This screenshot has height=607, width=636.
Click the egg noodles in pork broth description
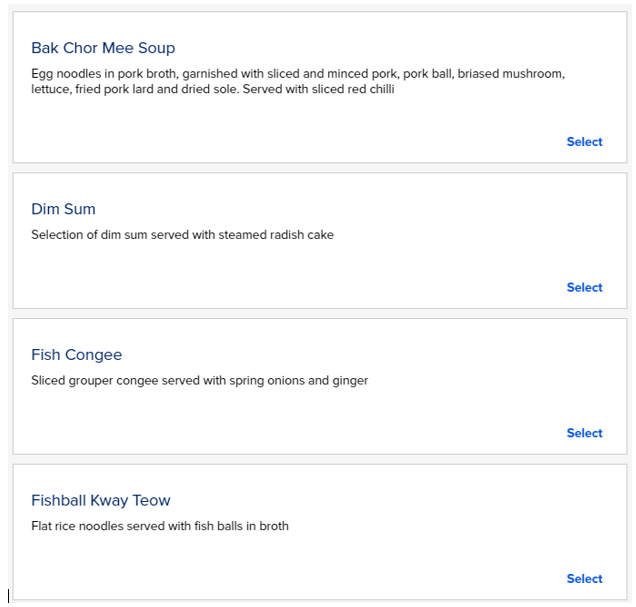click(x=298, y=74)
